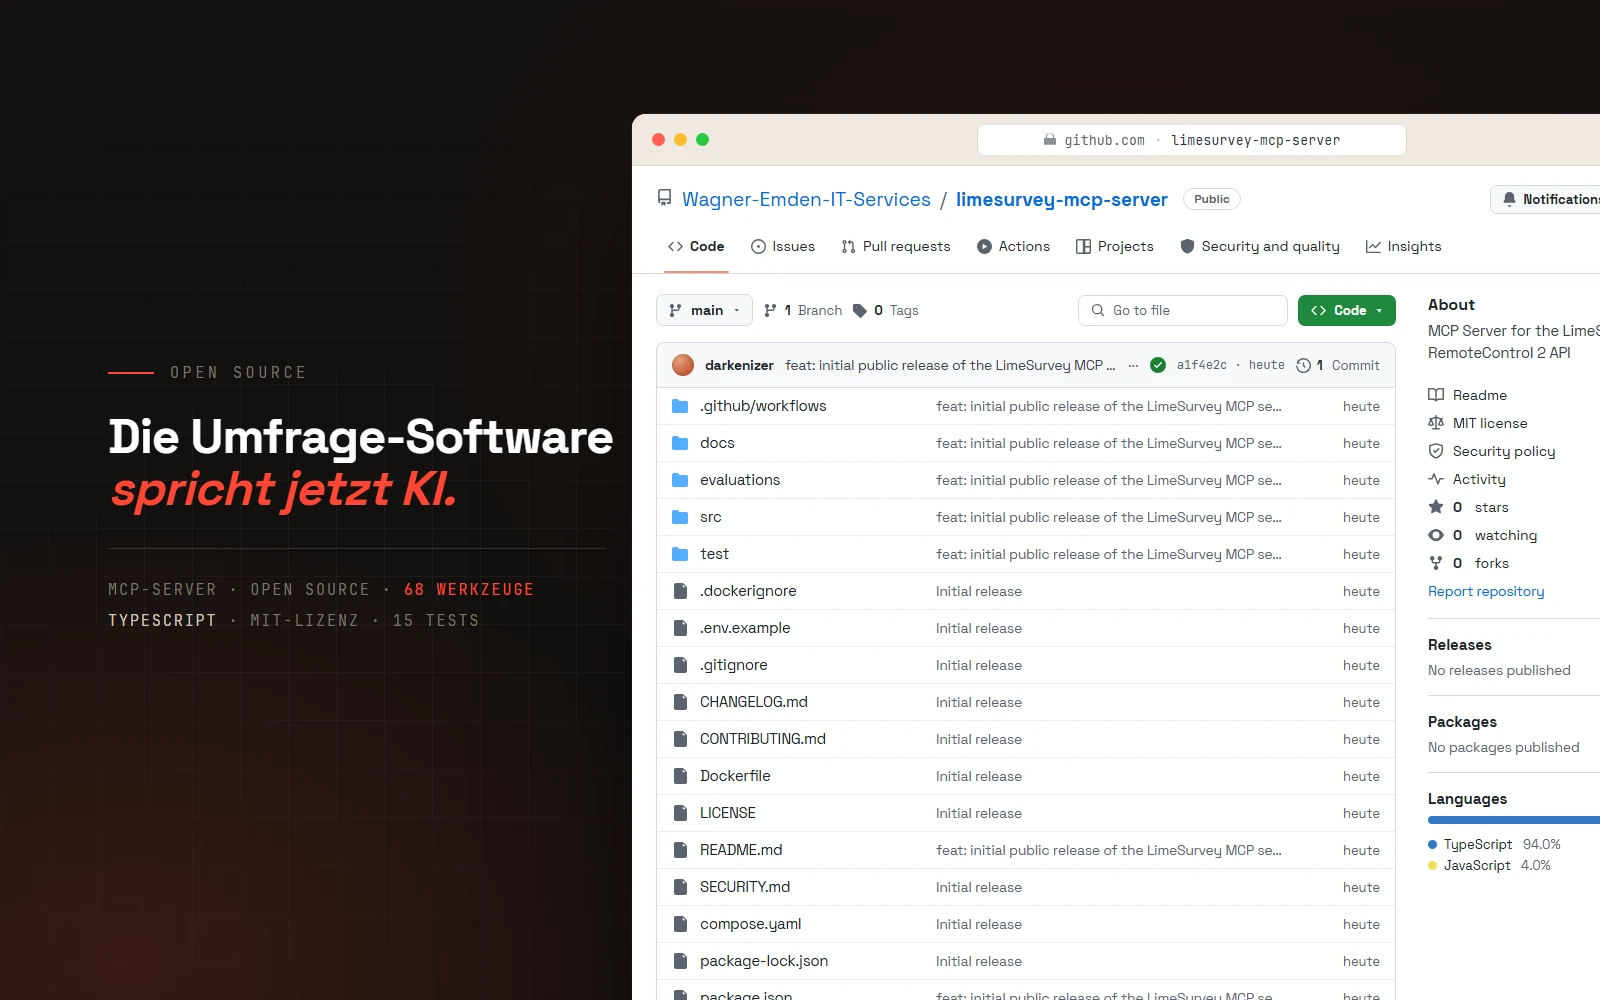Open CHANGELOG.md file
The width and height of the screenshot is (1600, 1000).
(754, 702)
